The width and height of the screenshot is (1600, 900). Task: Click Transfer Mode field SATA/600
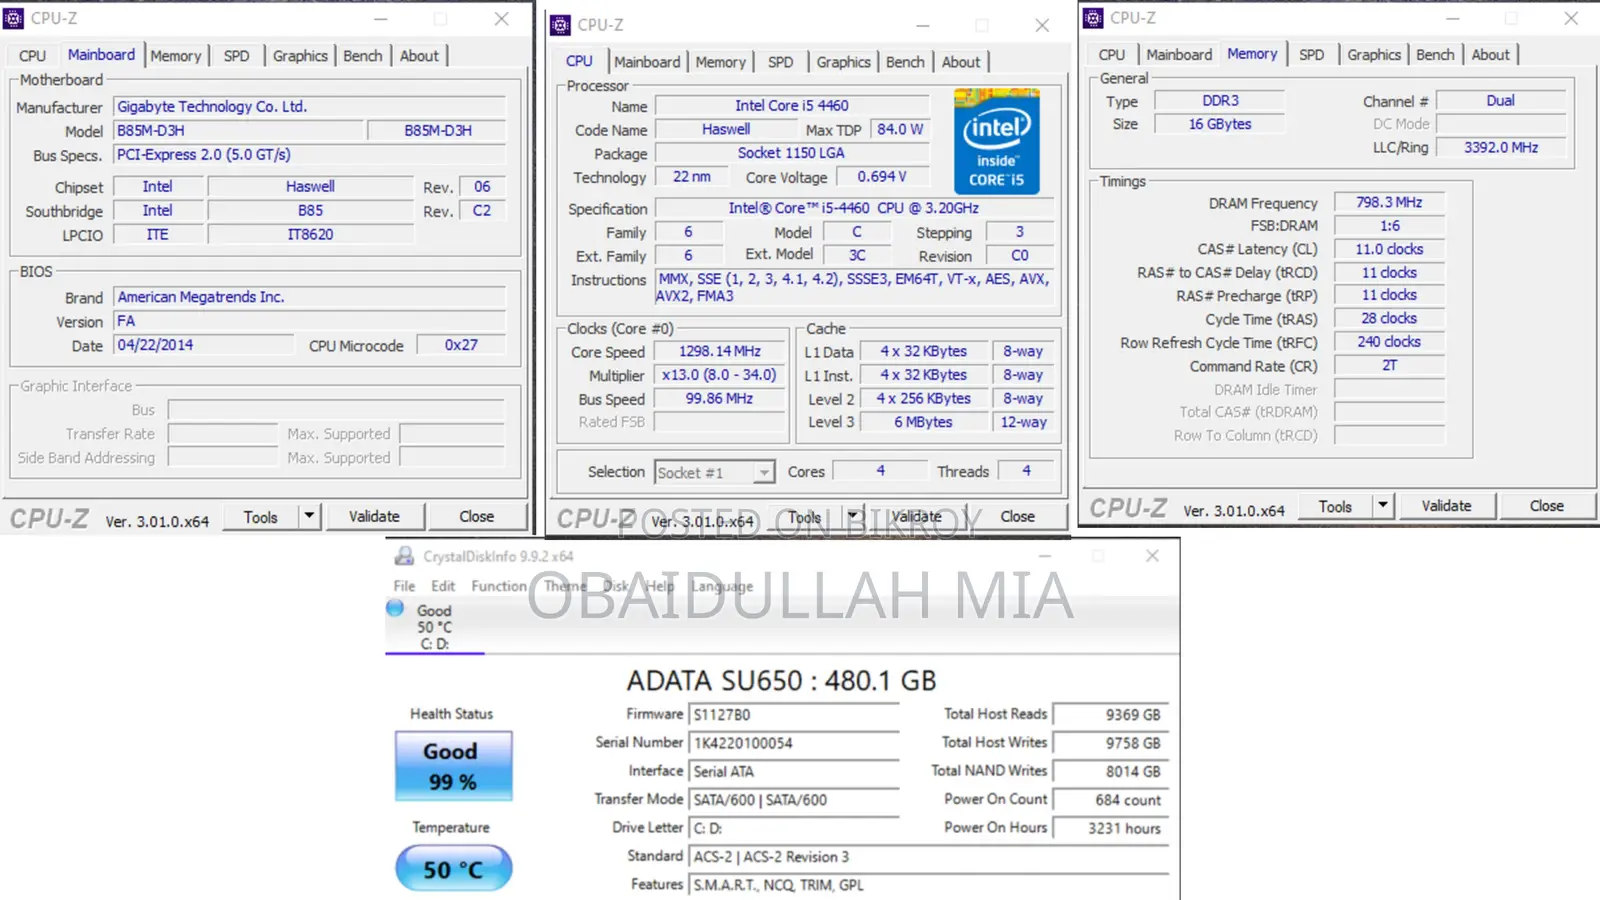[x=794, y=800]
